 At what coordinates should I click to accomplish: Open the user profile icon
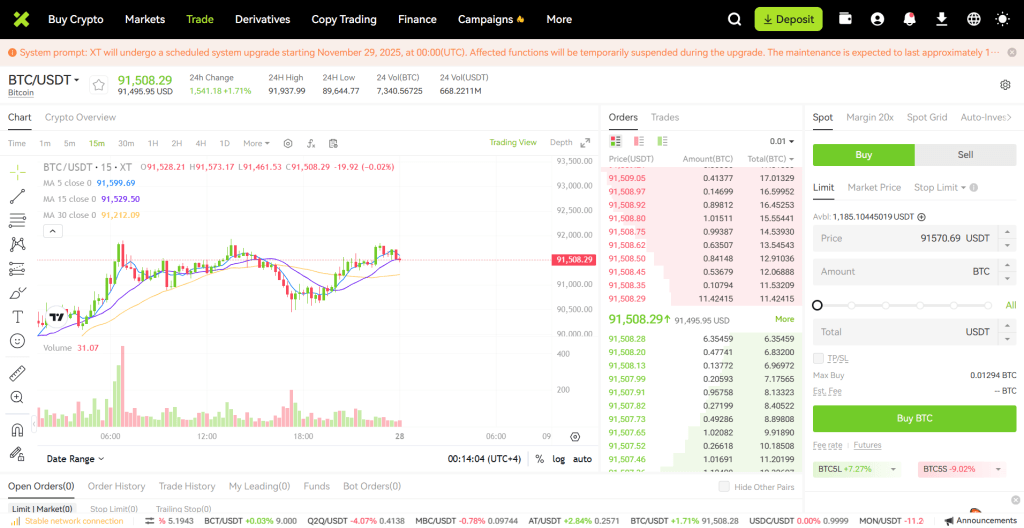coord(877,20)
